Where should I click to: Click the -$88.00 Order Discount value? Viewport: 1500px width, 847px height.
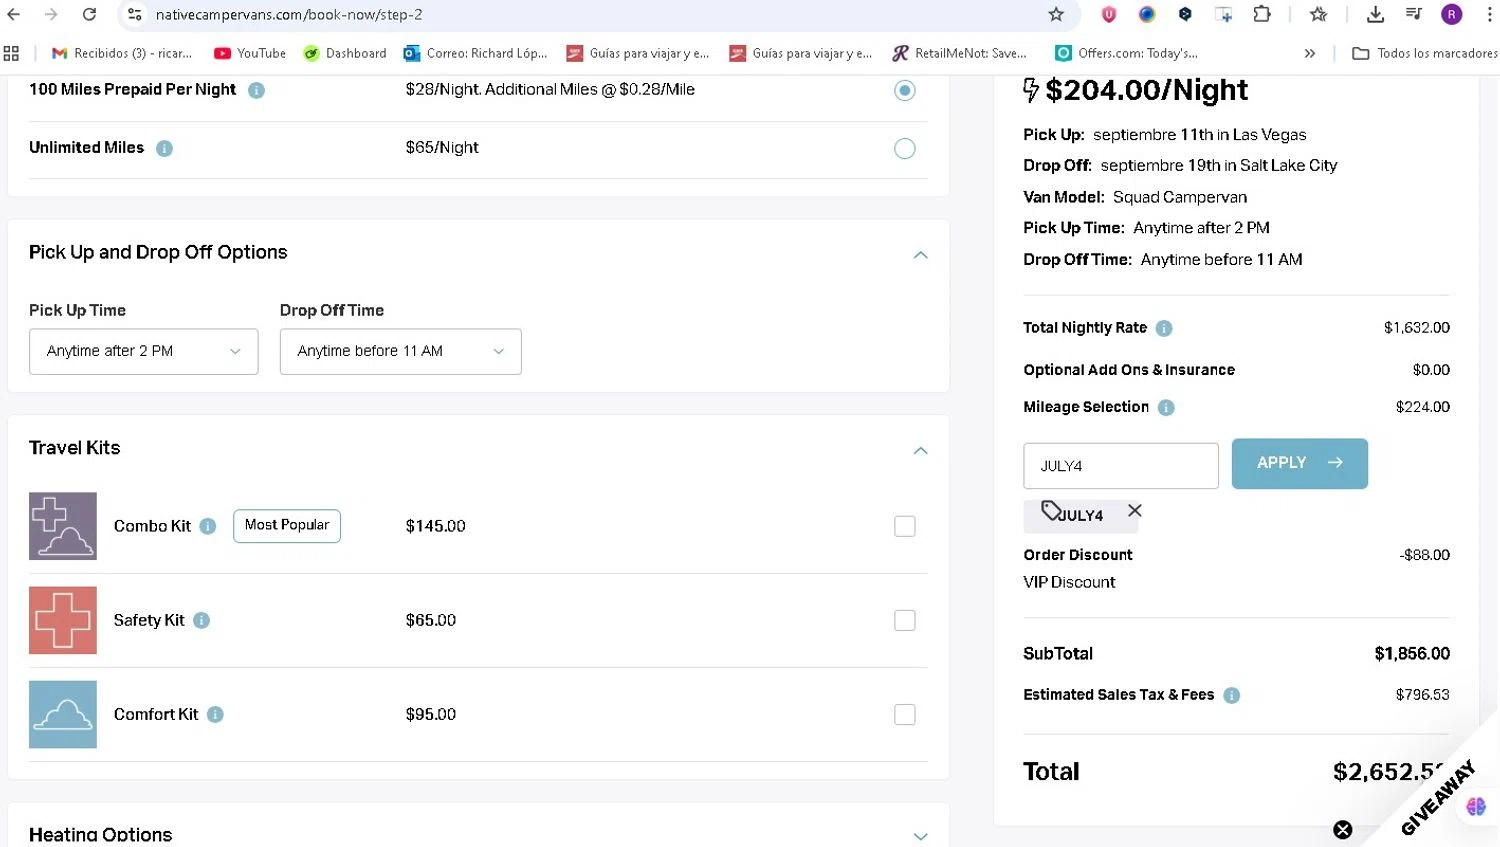[1425, 555]
